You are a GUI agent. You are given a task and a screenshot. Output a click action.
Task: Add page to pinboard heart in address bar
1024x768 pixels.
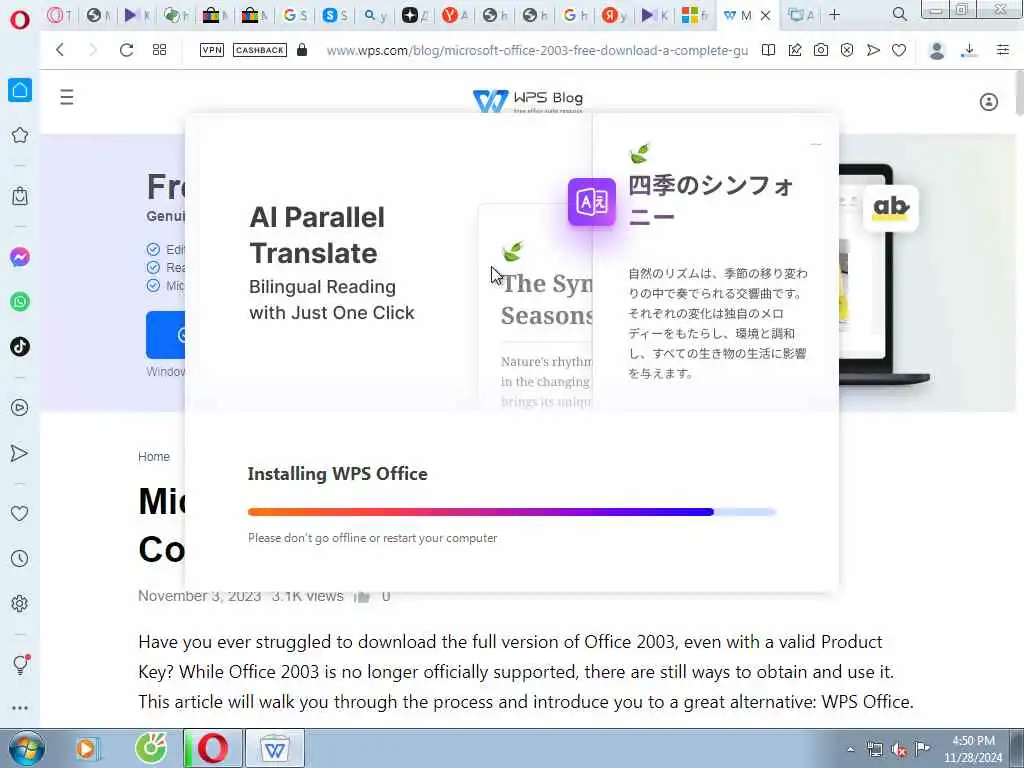coord(899,50)
